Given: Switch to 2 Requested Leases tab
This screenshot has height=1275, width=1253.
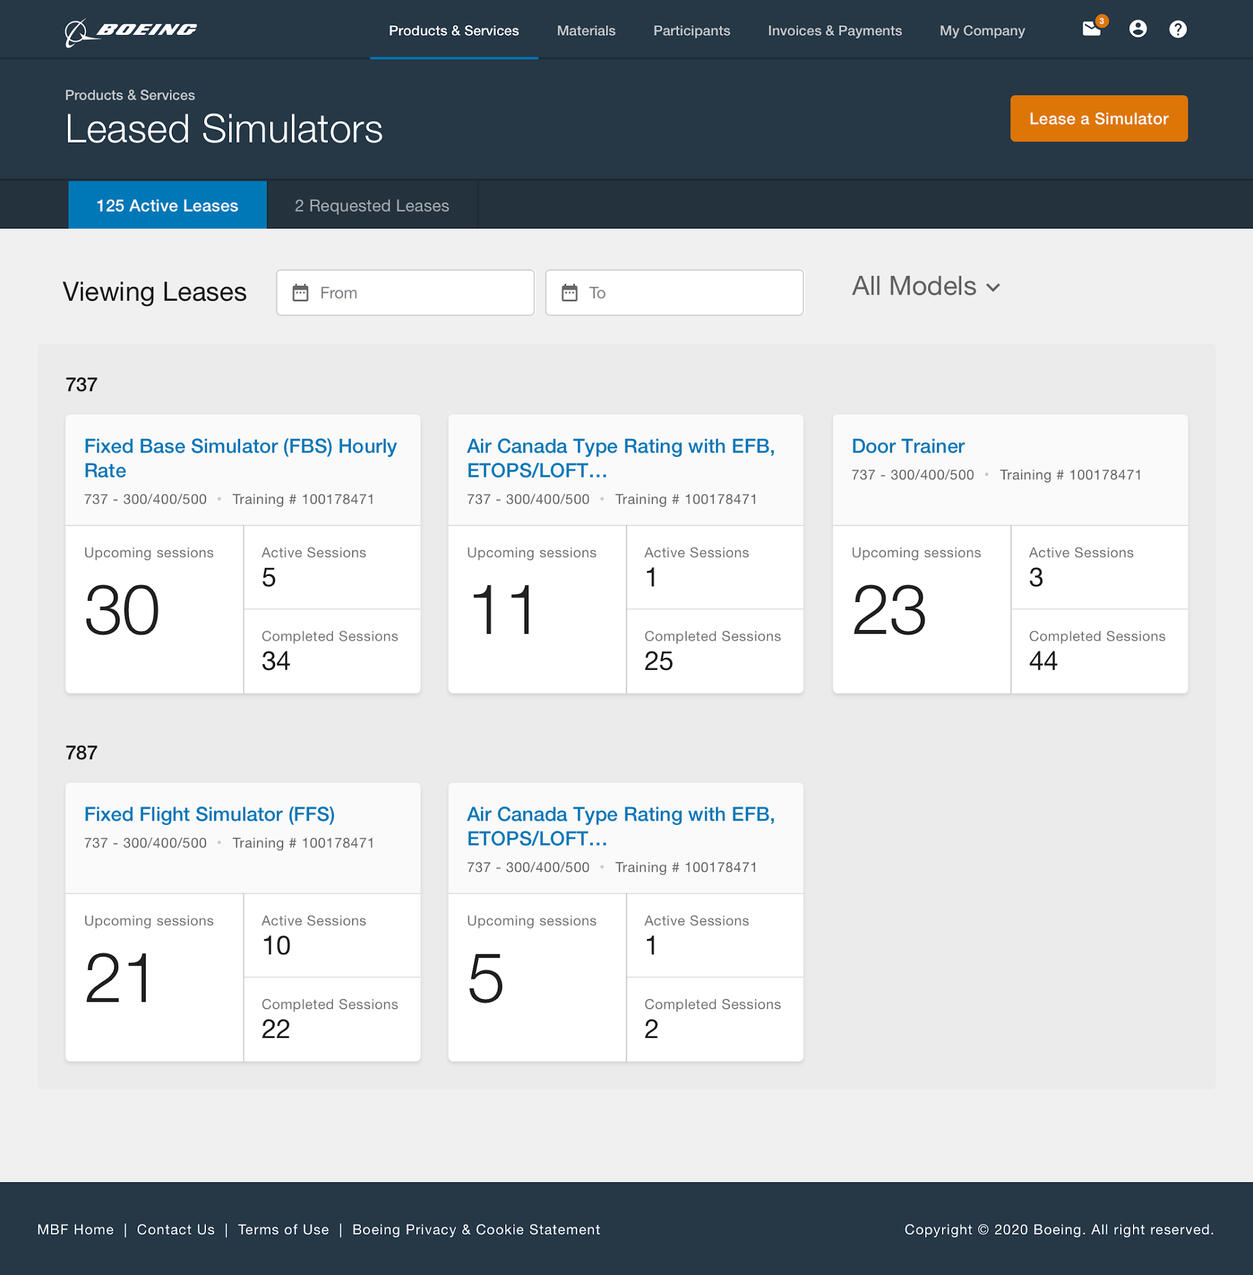Looking at the screenshot, I should click(x=372, y=206).
